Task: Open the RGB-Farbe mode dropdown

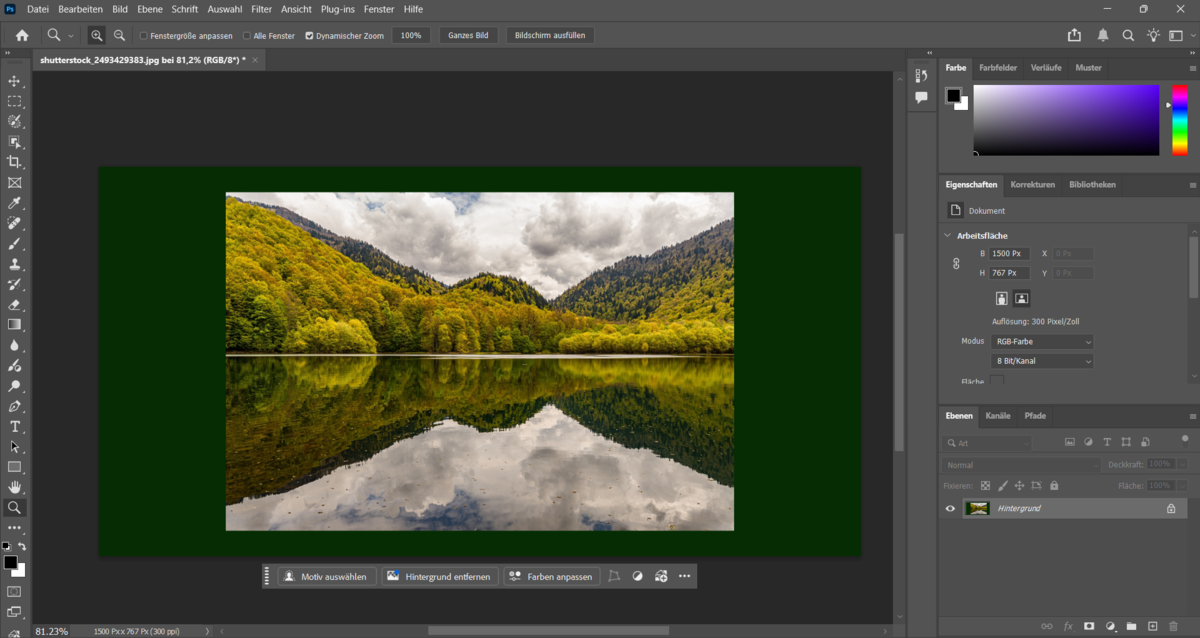Action: tap(1042, 341)
